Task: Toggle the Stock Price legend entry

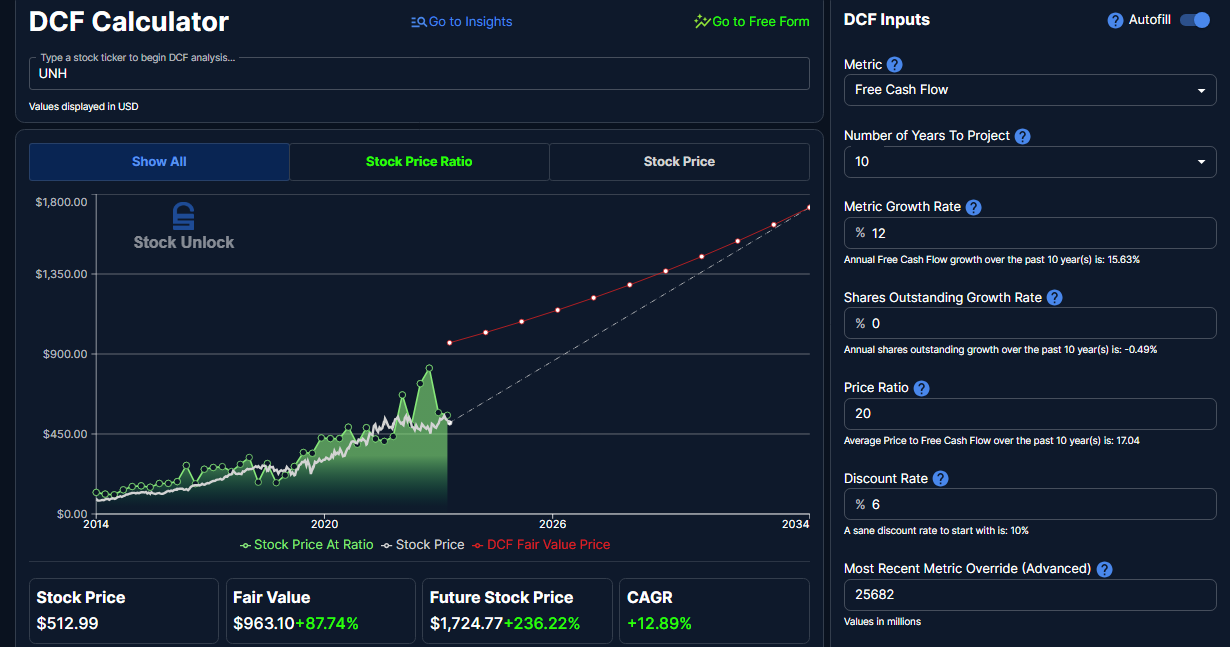Action: pyautogui.click(x=423, y=545)
